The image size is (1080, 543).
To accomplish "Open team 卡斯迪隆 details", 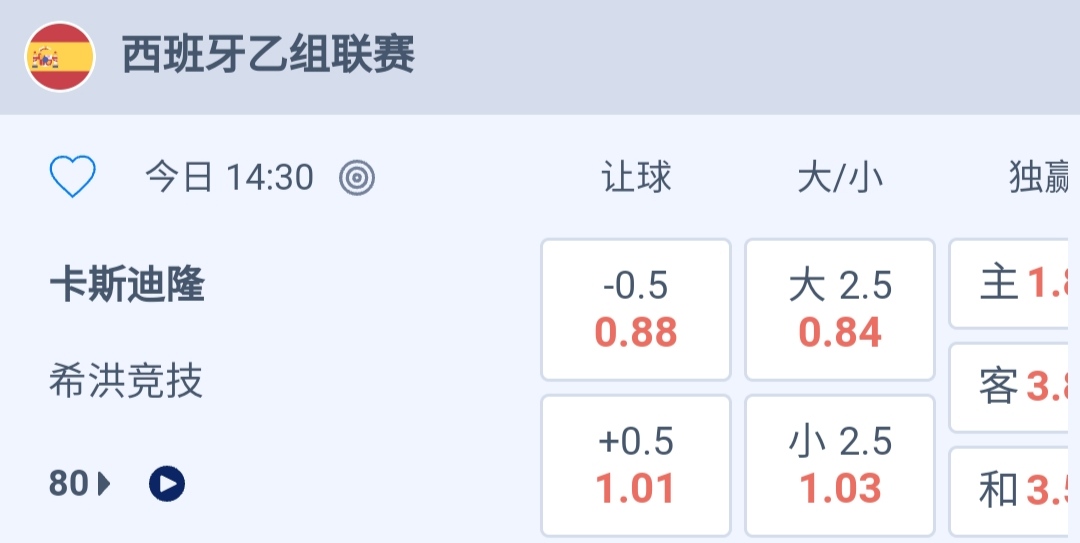I will coord(127,286).
